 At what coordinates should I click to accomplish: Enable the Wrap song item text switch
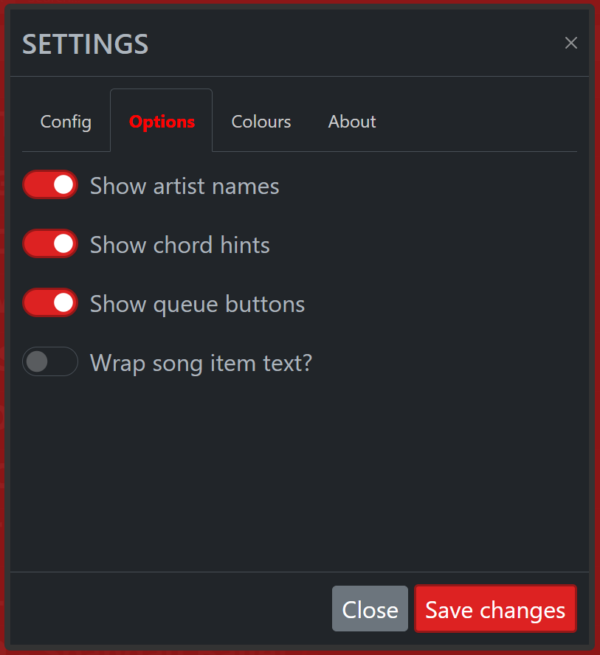tap(50, 361)
